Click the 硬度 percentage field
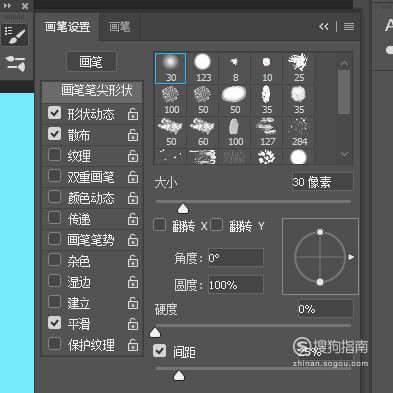The width and height of the screenshot is (393, 393). pyautogui.click(x=325, y=309)
